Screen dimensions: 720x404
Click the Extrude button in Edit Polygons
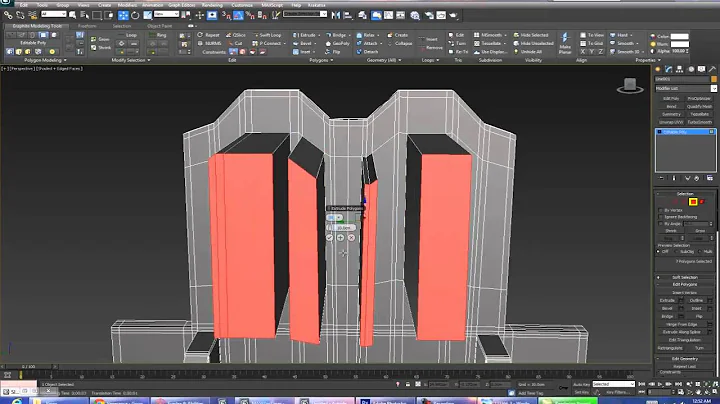(667, 300)
